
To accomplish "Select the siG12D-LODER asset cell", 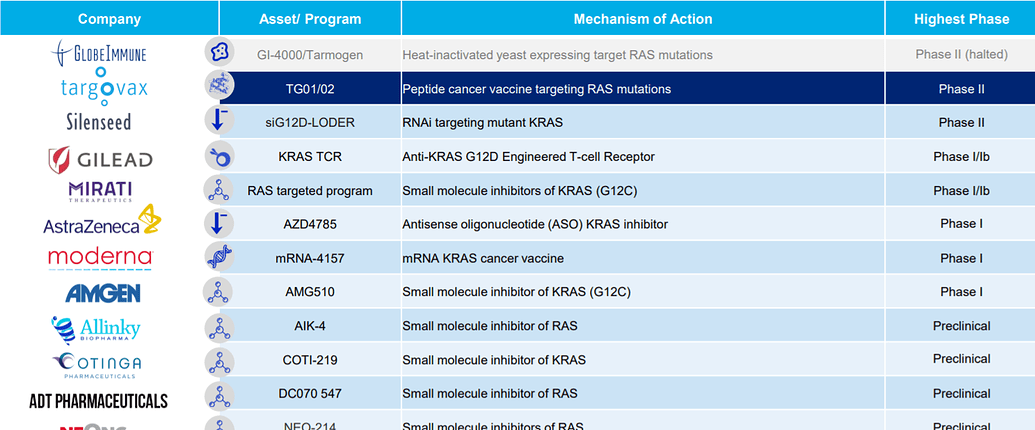I will 310,123.
